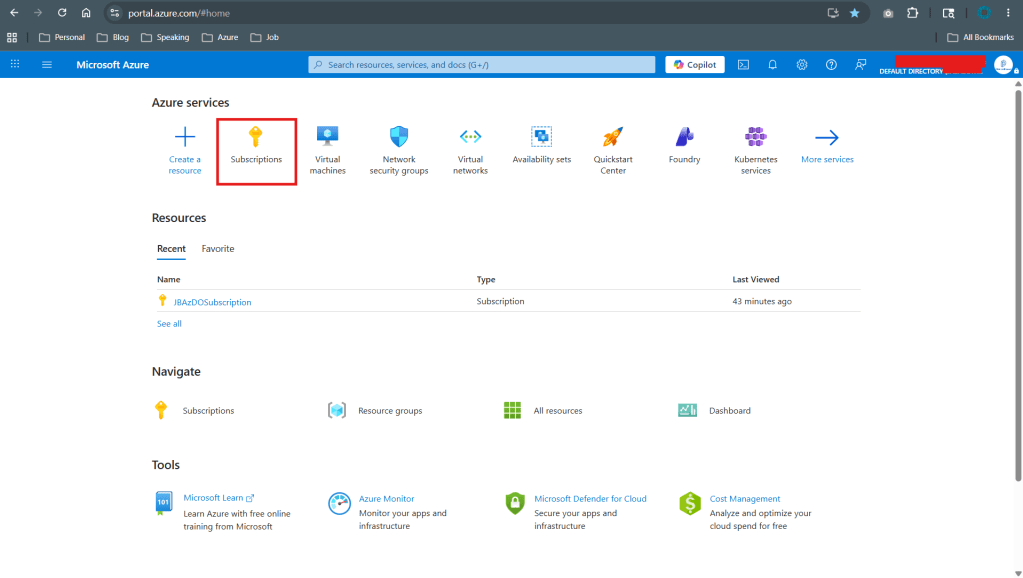
Task: Open Kubernetes services
Action: (756, 151)
